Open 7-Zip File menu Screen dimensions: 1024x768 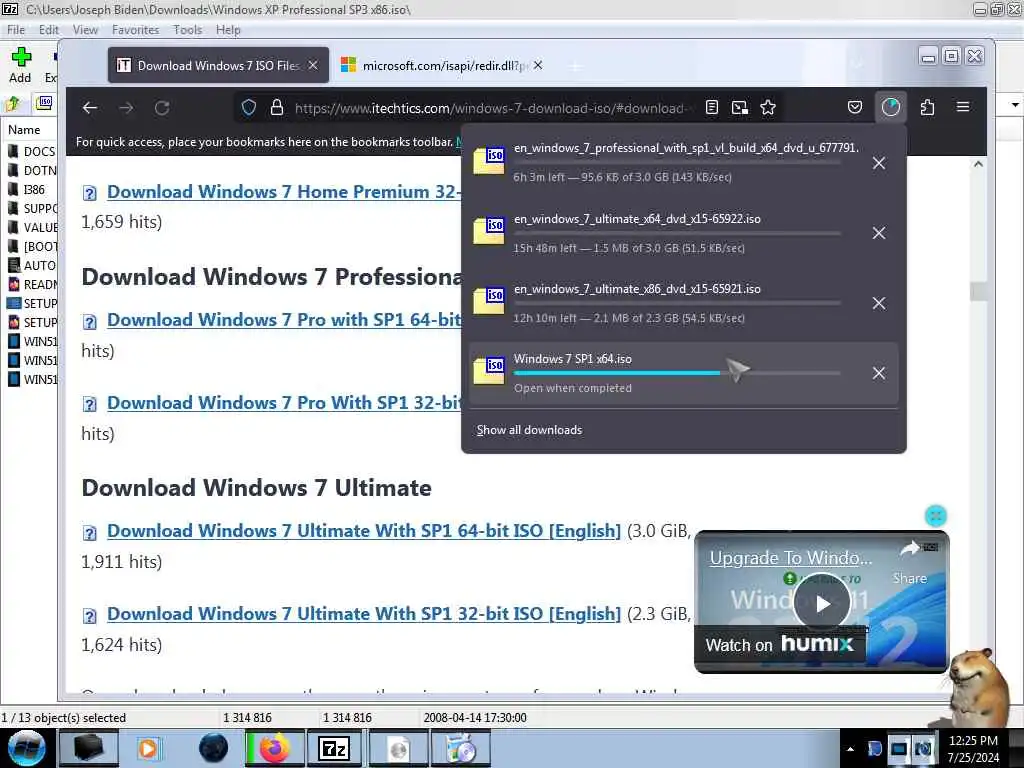pyautogui.click(x=16, y=30)
